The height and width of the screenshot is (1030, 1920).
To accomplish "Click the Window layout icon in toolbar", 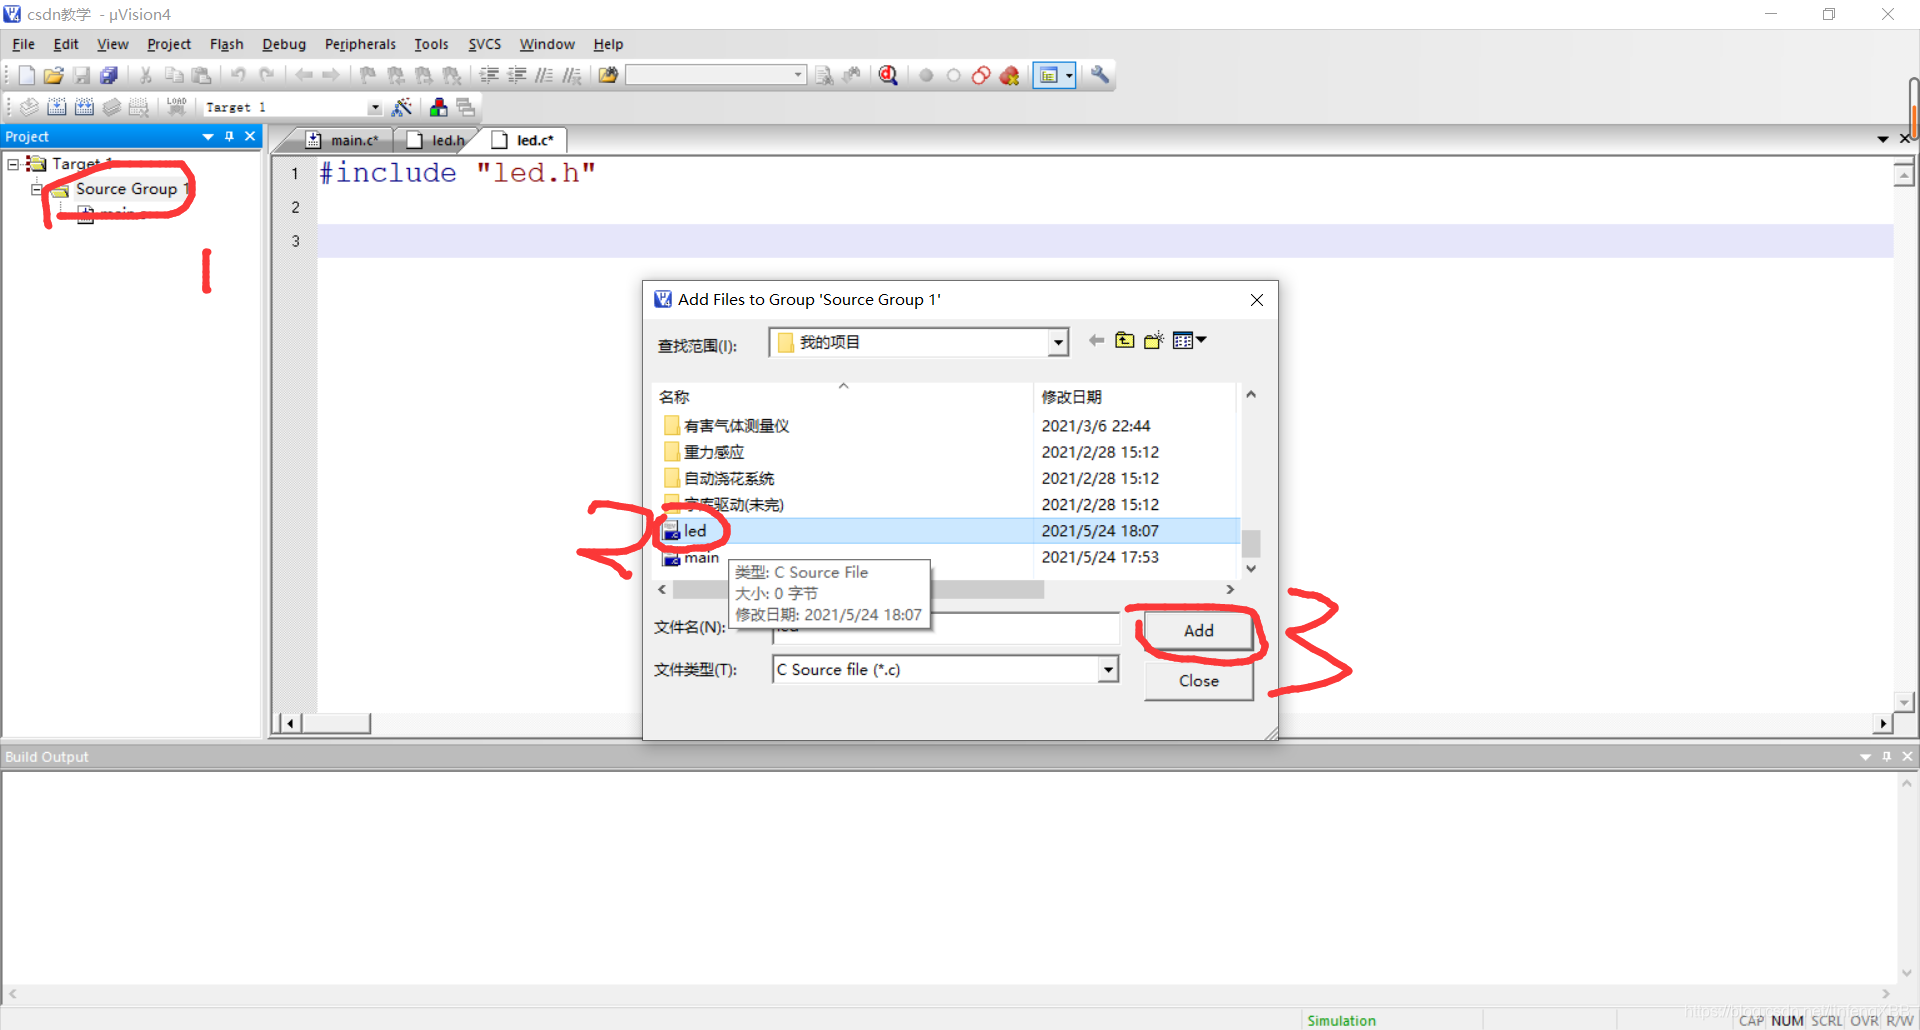I will 1047,75.
